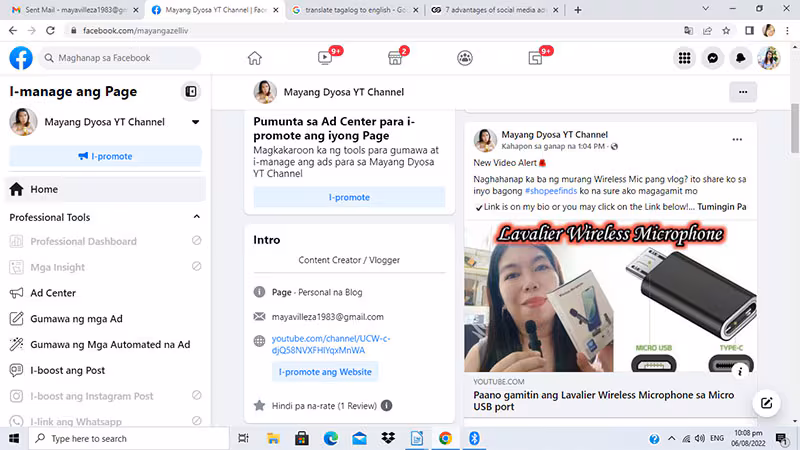Click the Windows Type here to search box
Screen dimensions: 800x450
(x=129, y=438)
